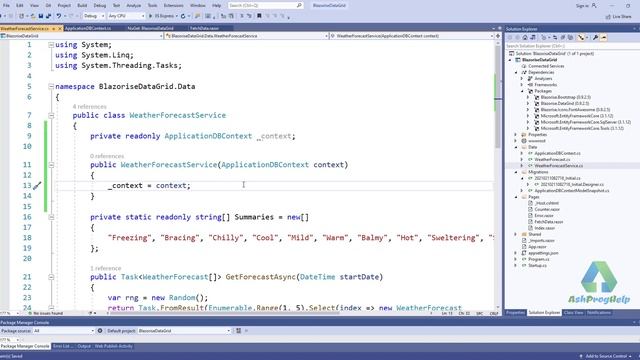The width and height of the screenshot is (640, 360).
Task: Click Collapse All icon in Solution Explorer
Action: [563, 38]
